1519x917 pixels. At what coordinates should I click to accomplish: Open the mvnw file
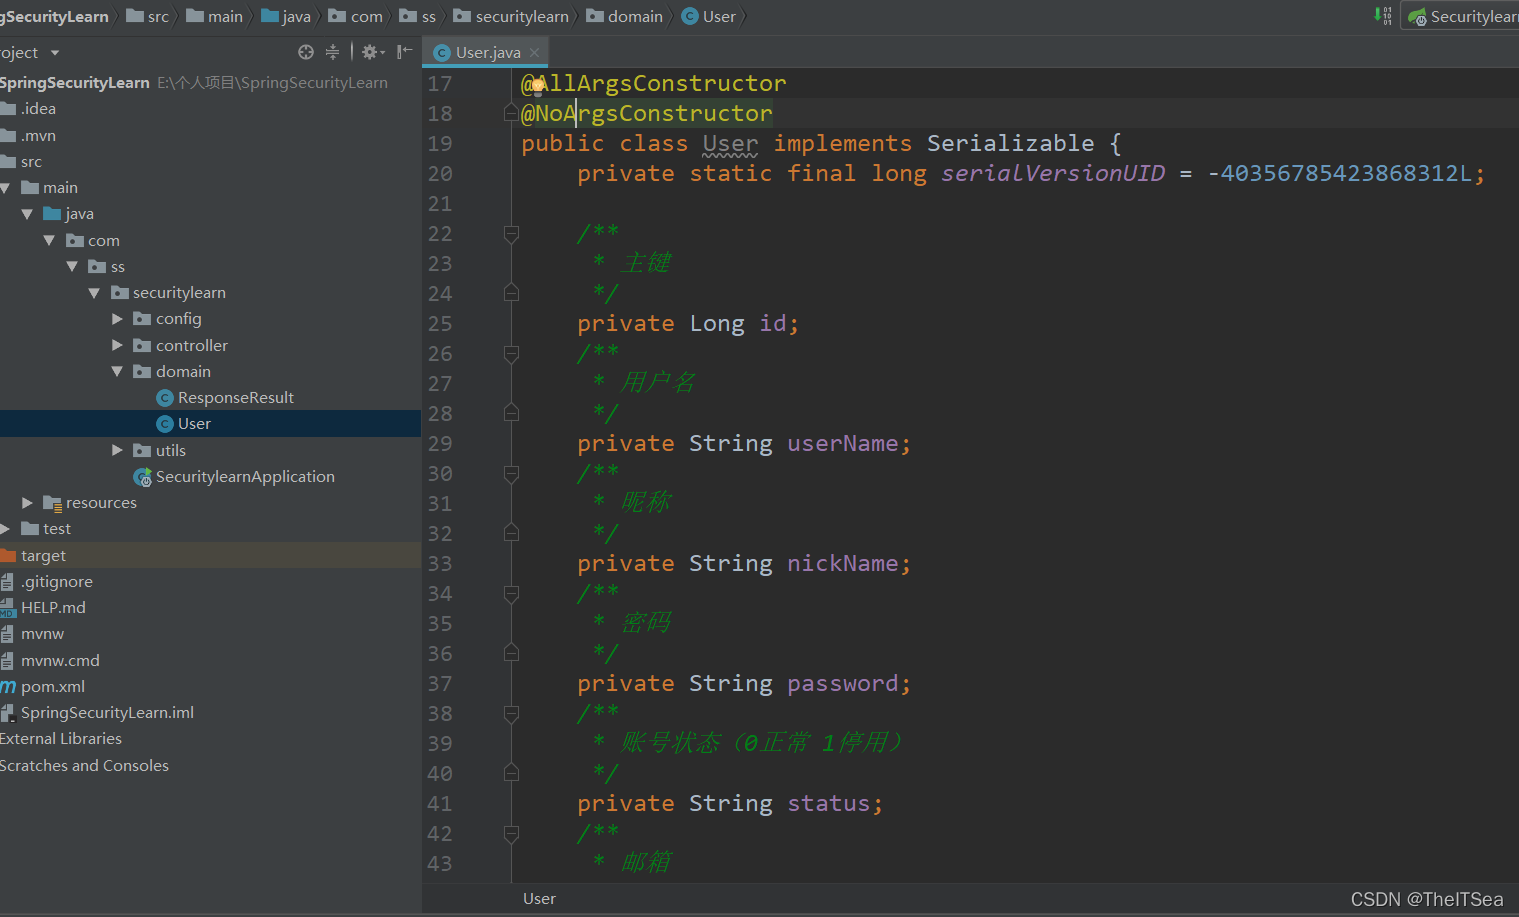pyautogui.click(x=32, y=634)
